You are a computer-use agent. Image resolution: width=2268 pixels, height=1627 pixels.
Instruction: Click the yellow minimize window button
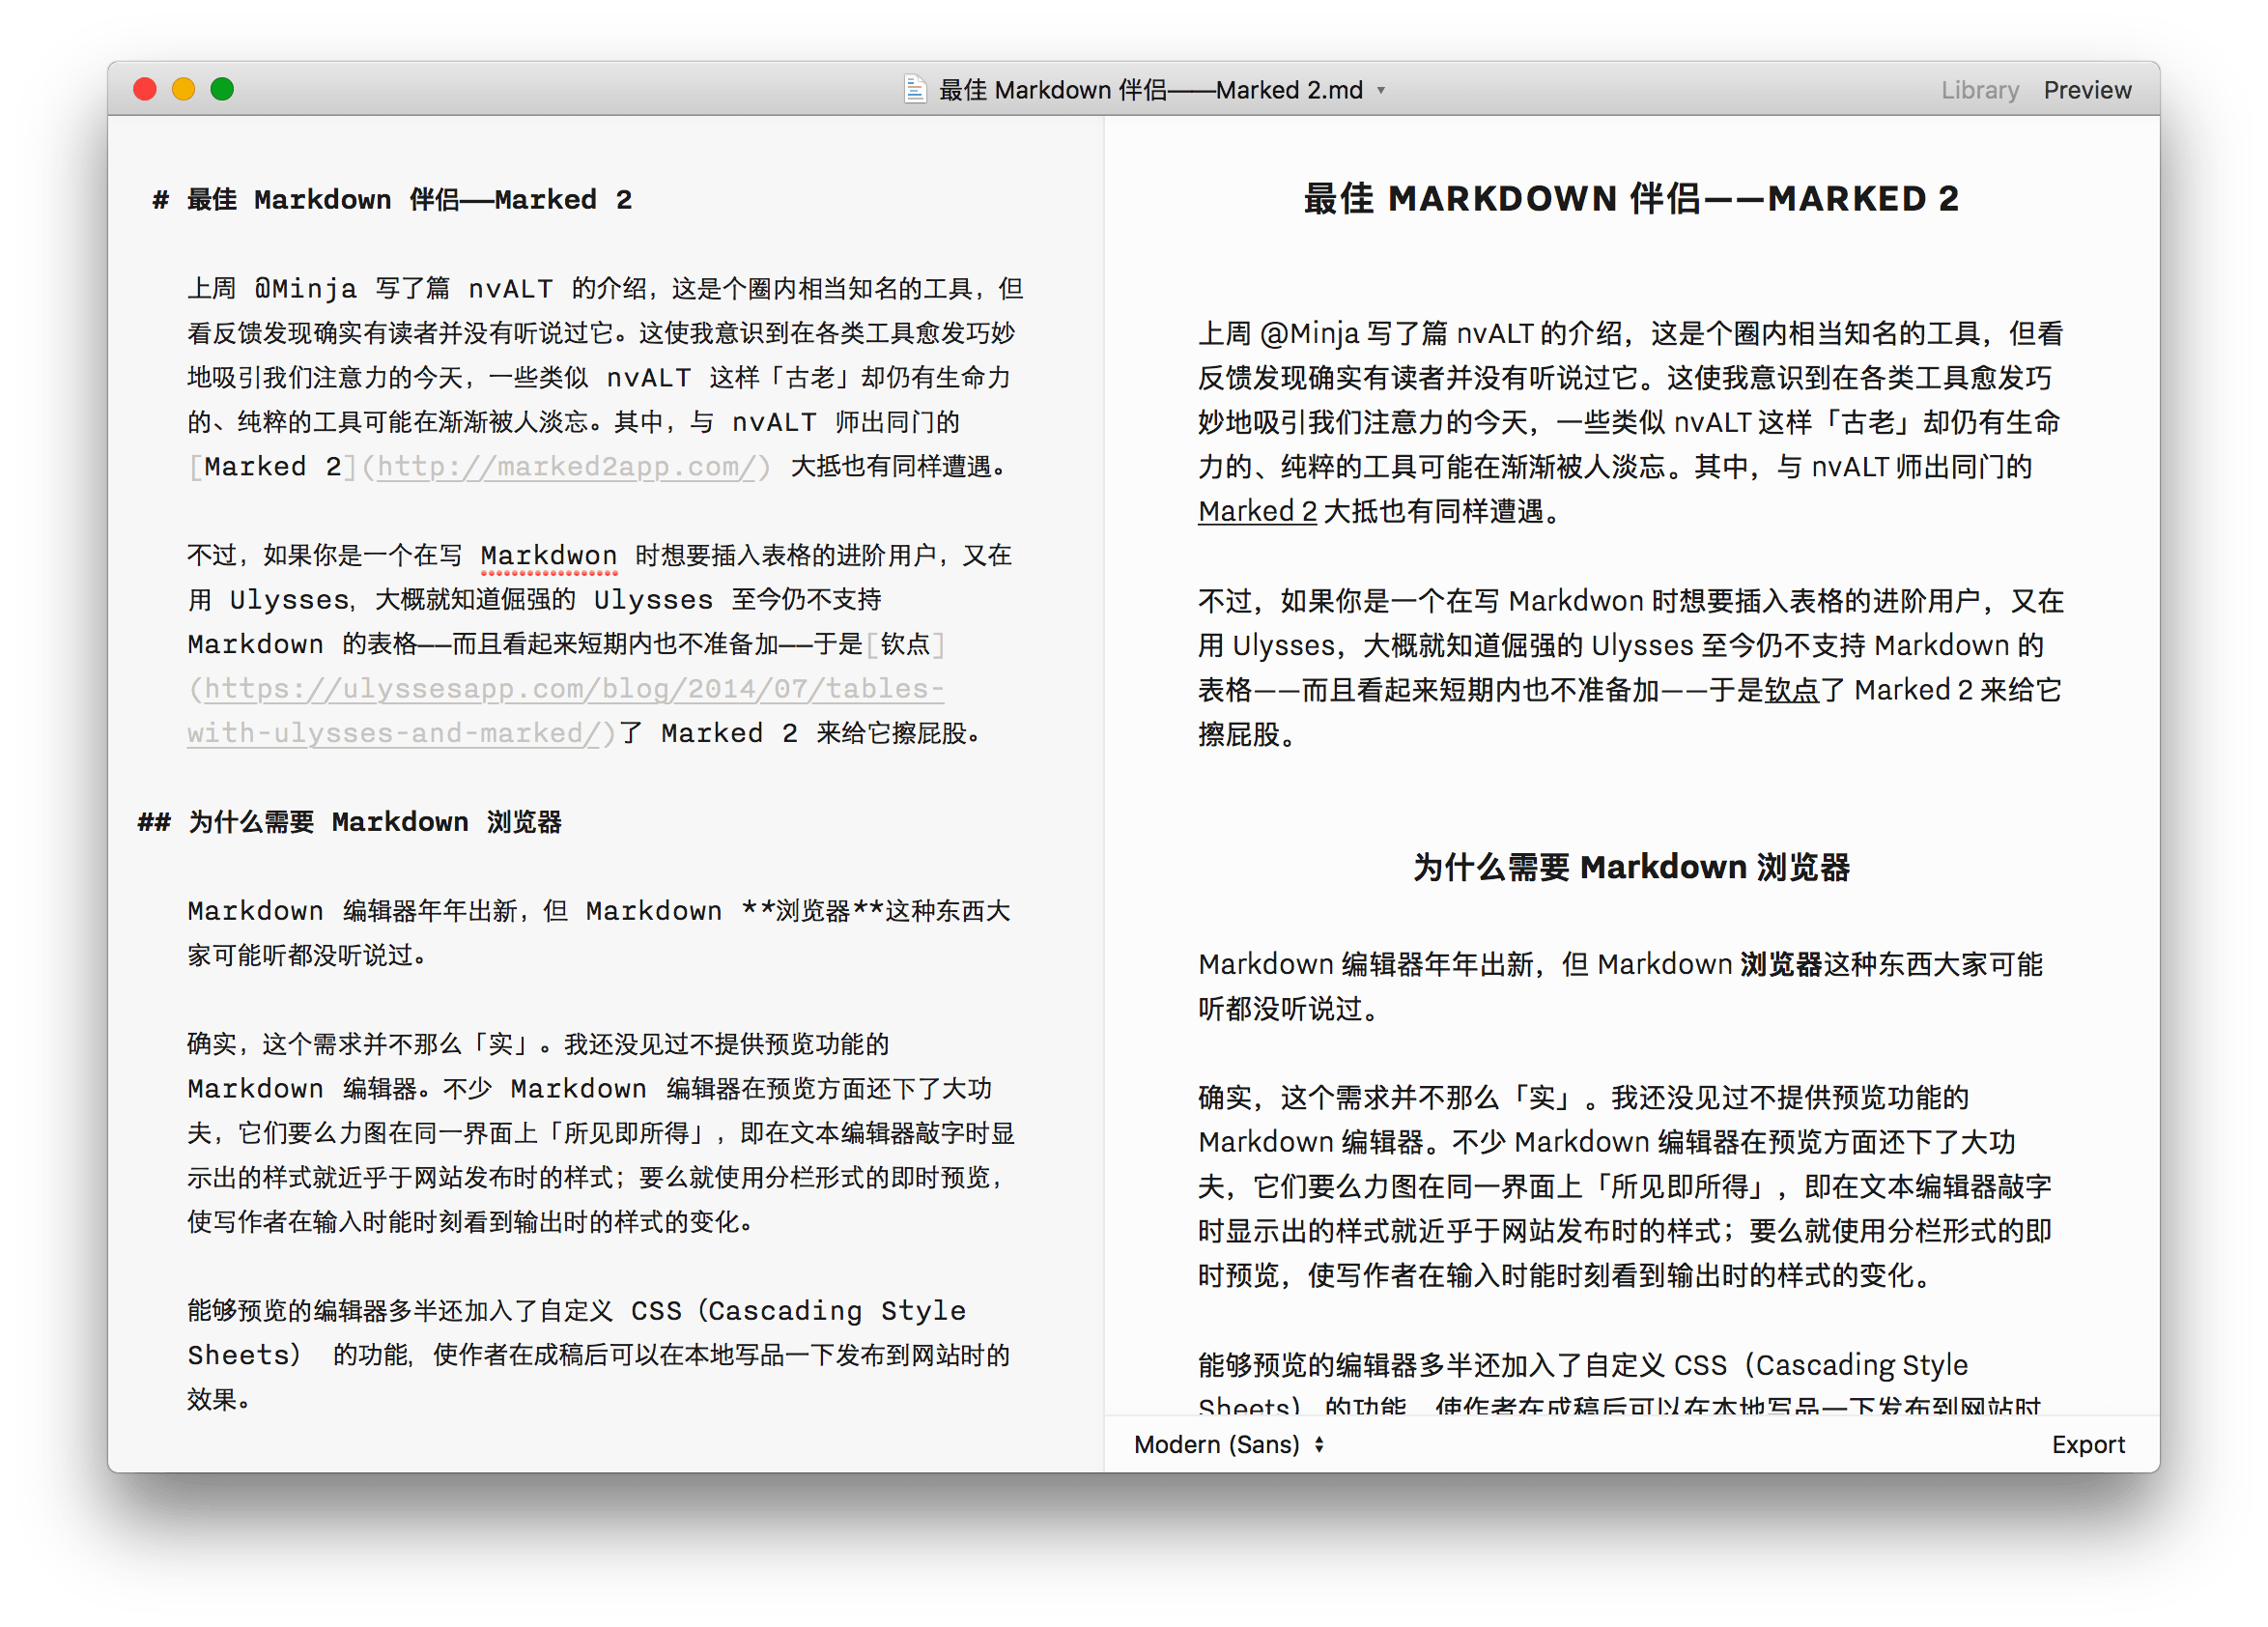click(184, 89)
